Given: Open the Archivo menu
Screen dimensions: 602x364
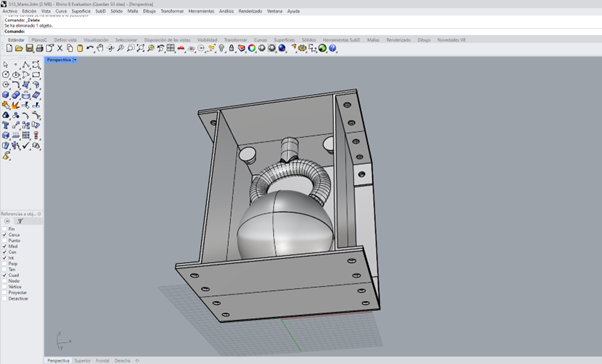Looking at the screenshot, I should click(10, 11).
